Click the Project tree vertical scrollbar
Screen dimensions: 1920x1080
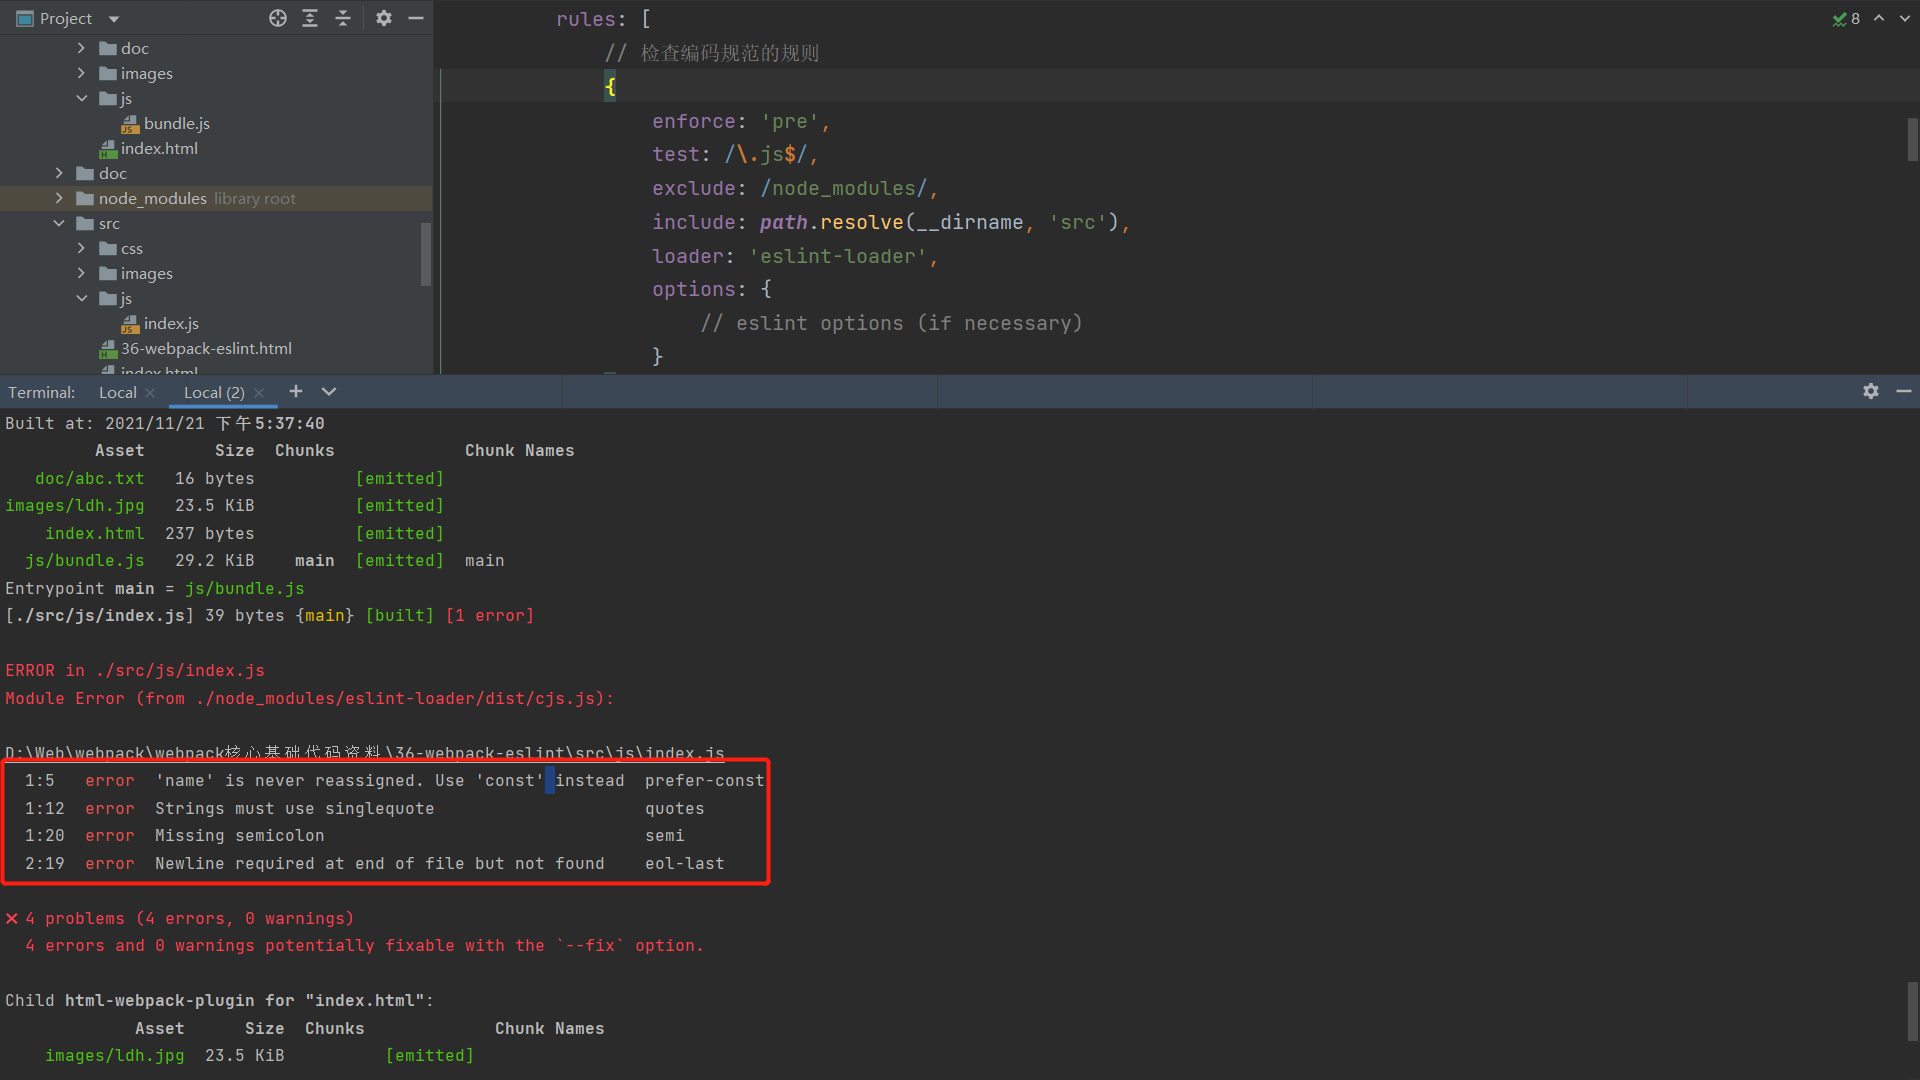[x=426, y=253]
